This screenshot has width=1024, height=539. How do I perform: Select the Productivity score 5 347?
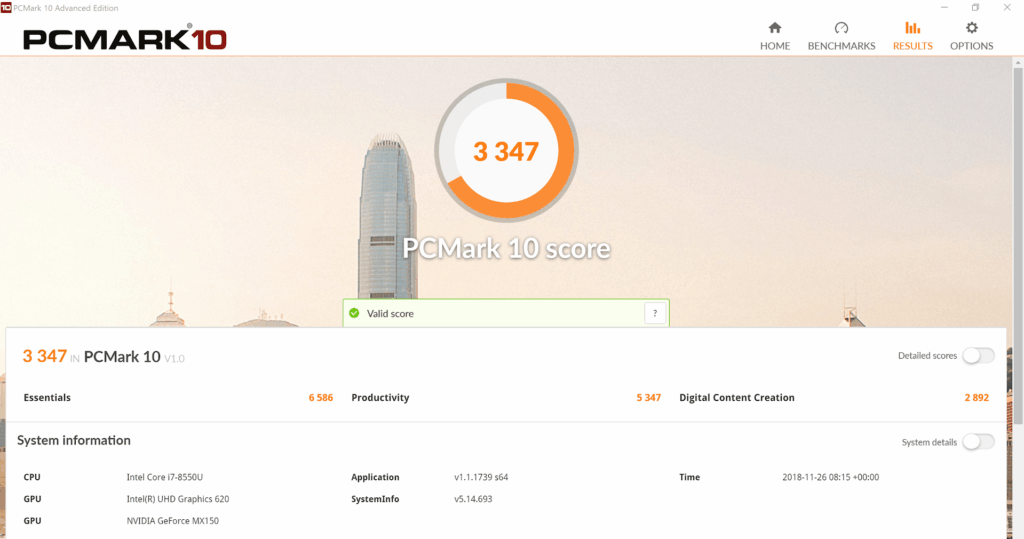point(648,398)
